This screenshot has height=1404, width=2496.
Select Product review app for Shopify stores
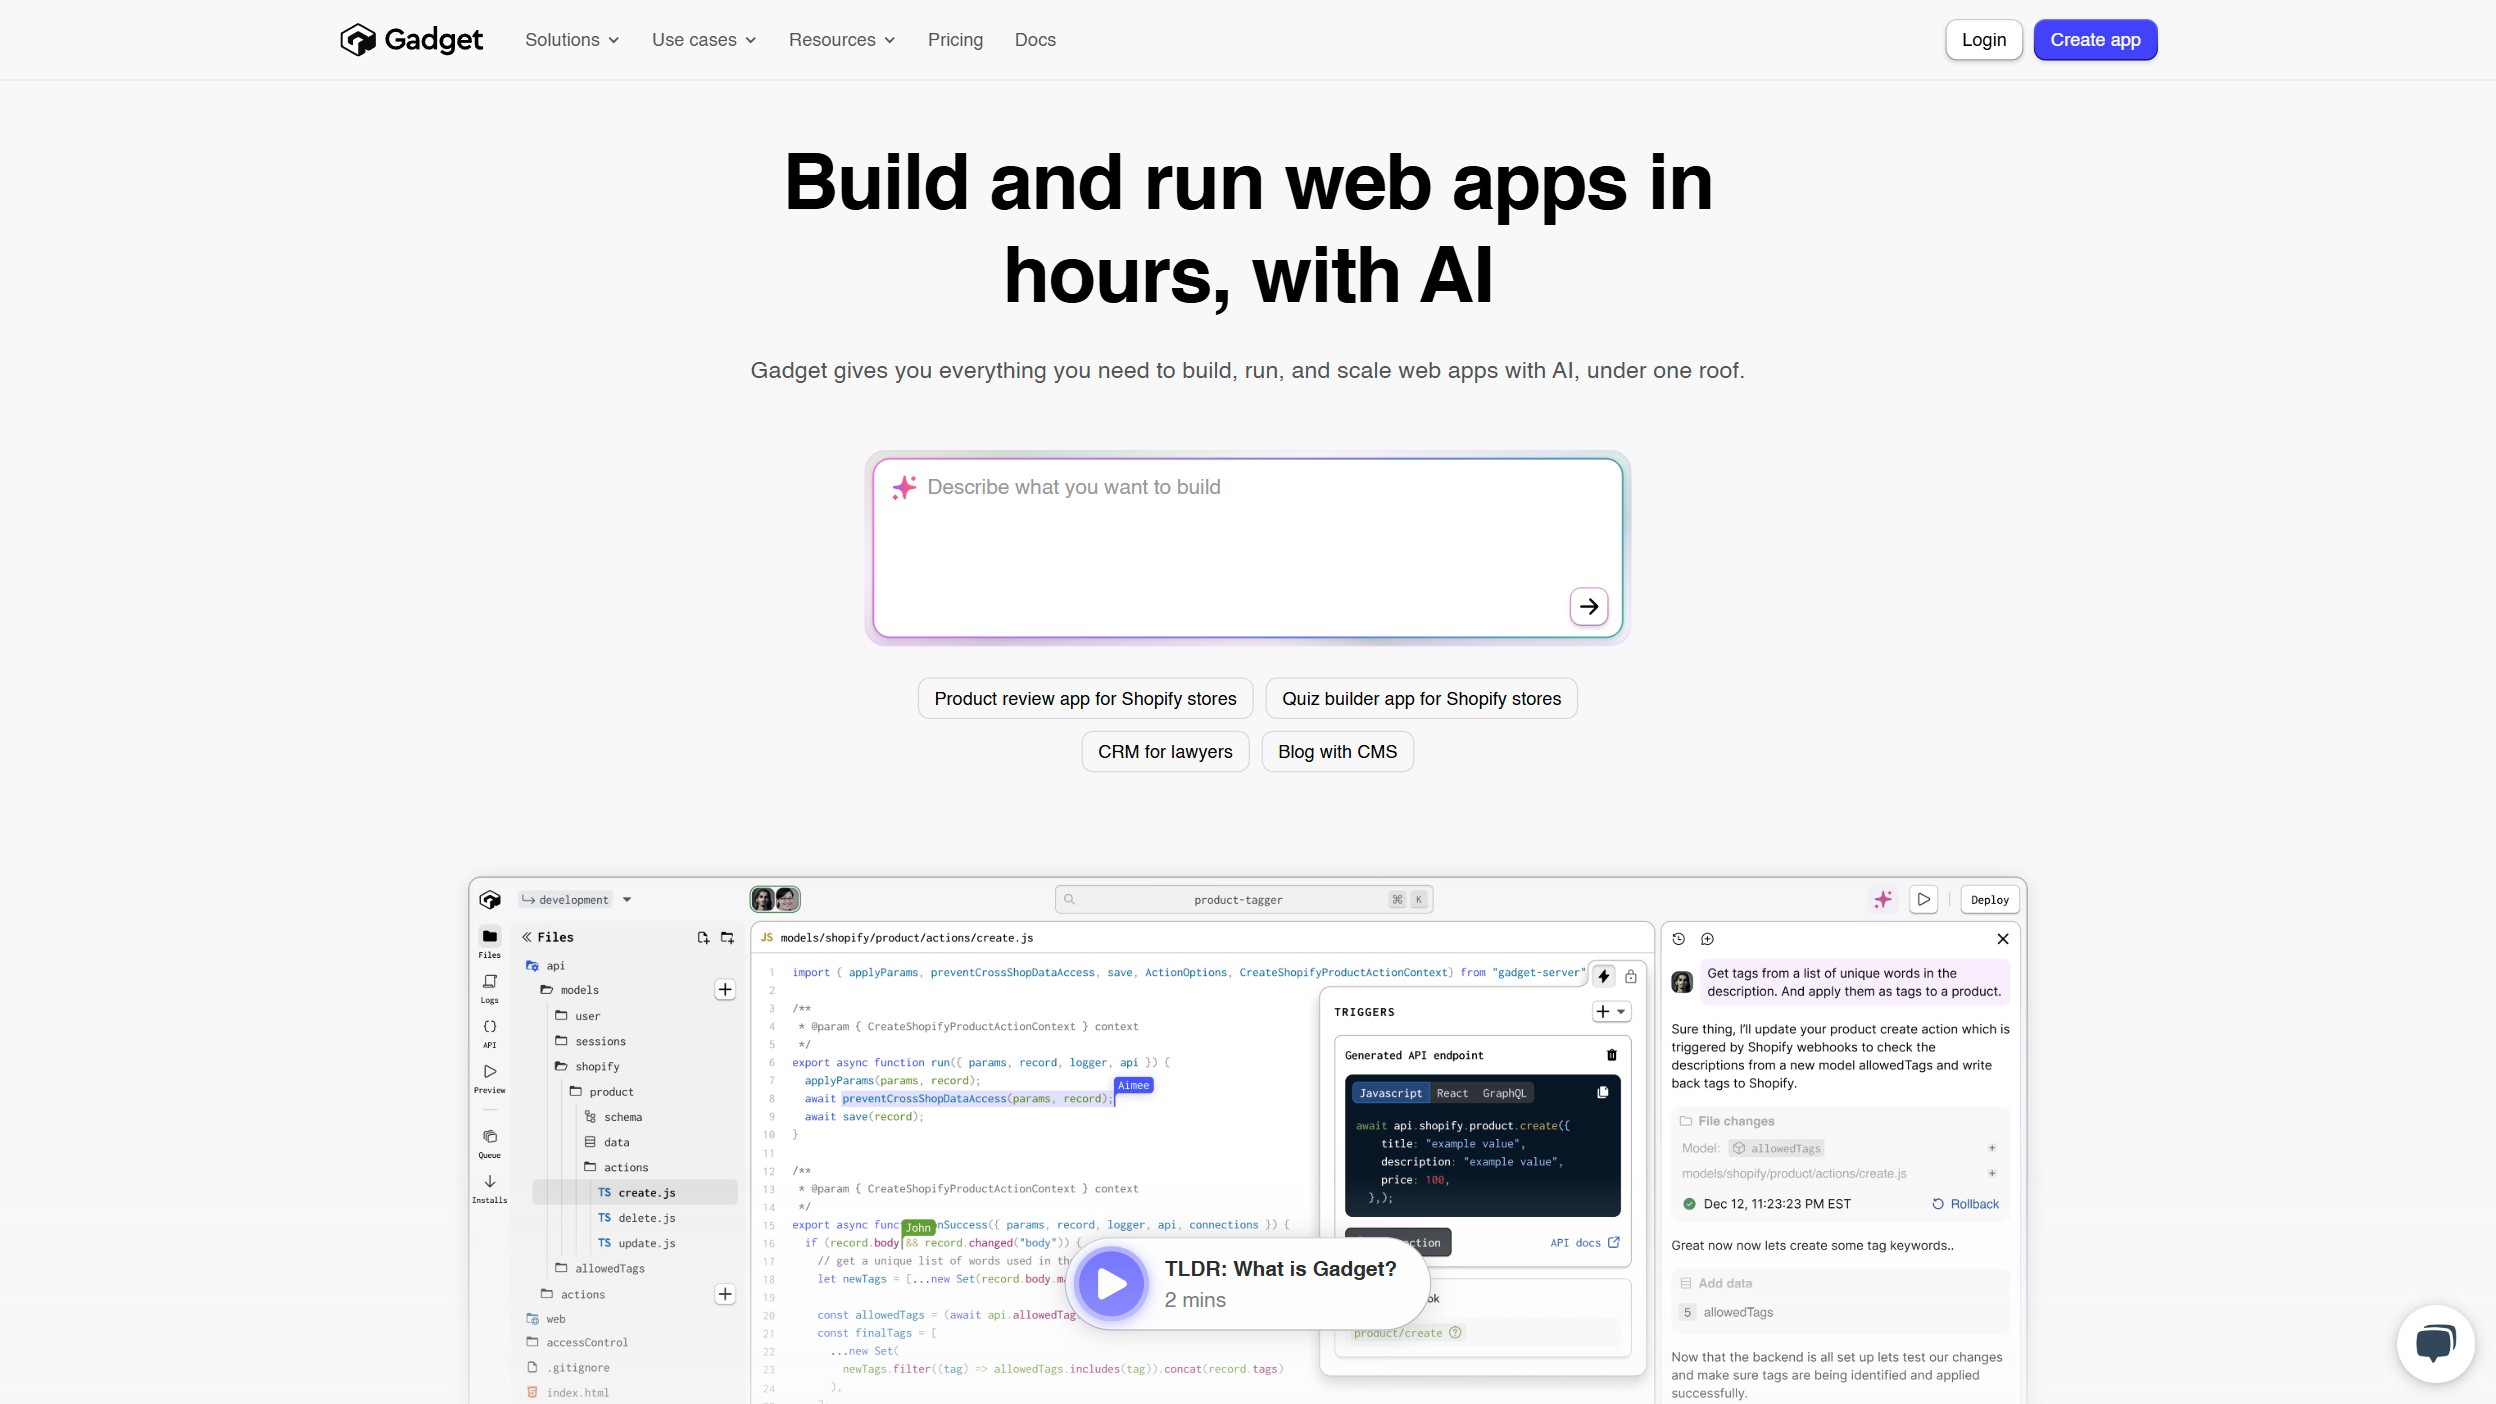(1085, 698)
